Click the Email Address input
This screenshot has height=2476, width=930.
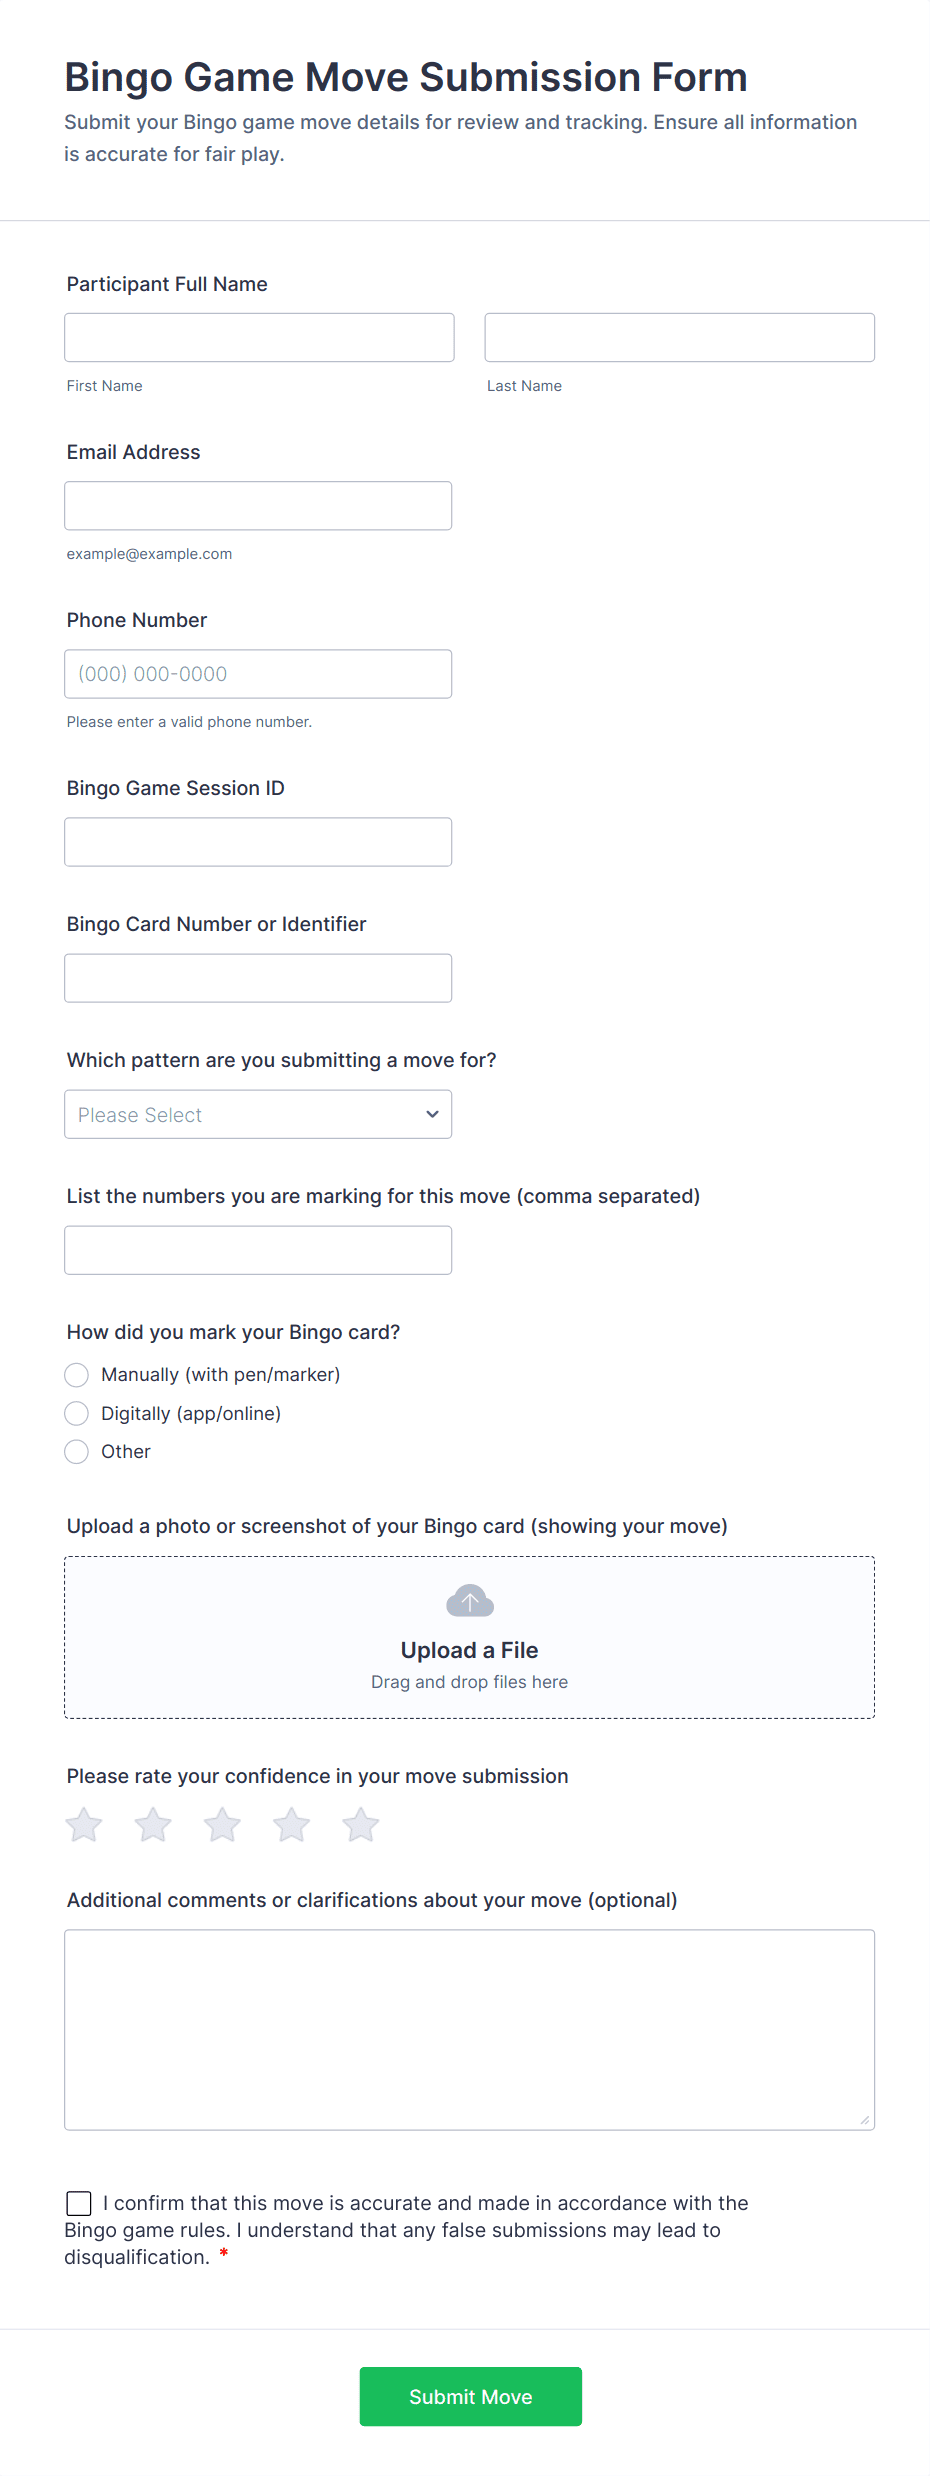[258, 505]
